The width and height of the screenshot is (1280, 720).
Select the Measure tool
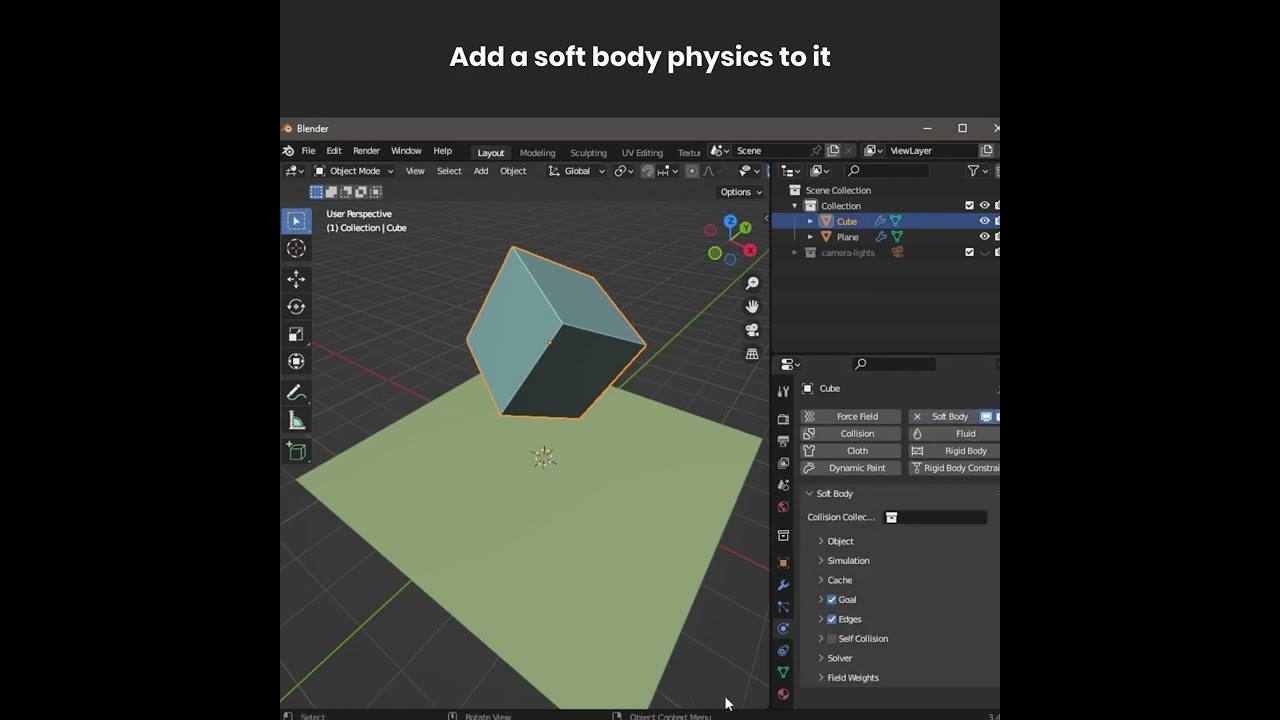pos(296,421)
